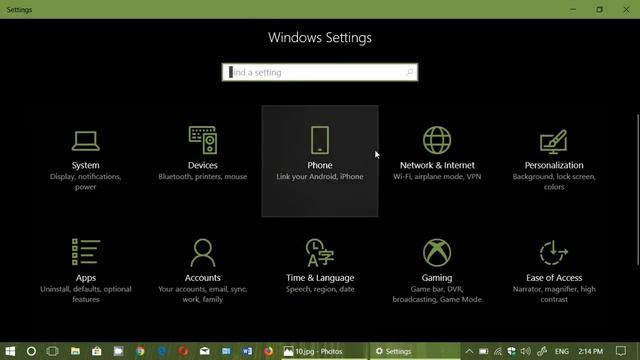Switch to the 10.jpg - Photos window
The width and height of the screenshot is (640, 360).
324,351
